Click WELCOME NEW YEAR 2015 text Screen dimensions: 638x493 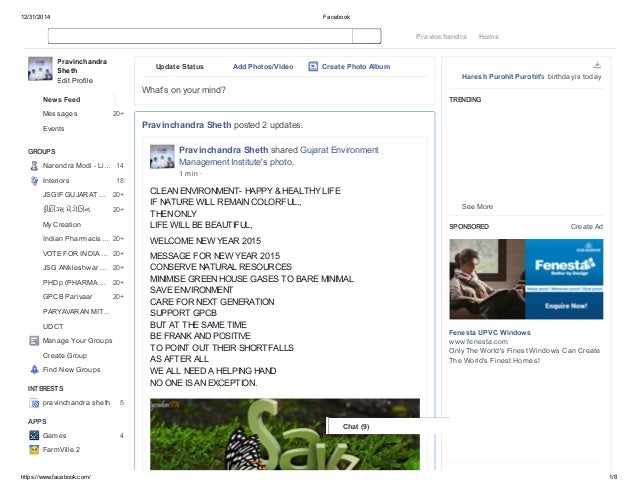pyautogui.click(x=205, y=241)
